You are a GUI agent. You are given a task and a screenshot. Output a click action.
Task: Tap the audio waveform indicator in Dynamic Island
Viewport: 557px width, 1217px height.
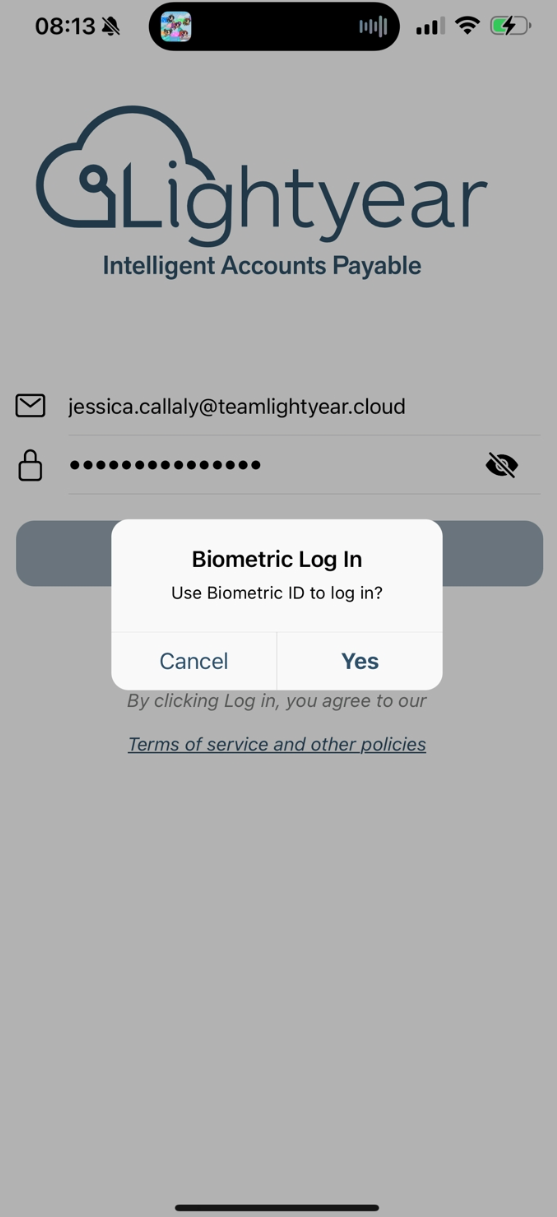pos(373,26)
